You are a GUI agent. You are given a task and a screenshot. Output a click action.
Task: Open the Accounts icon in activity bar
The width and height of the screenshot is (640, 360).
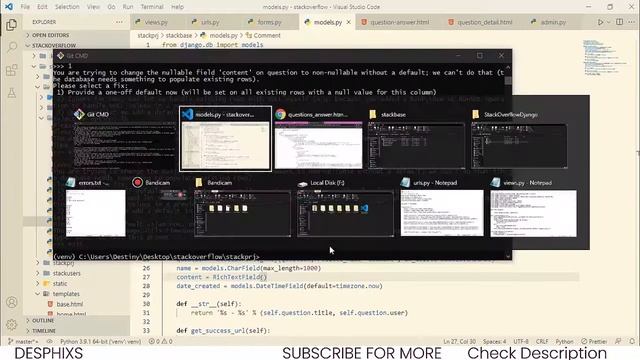[x=11, y=302]
